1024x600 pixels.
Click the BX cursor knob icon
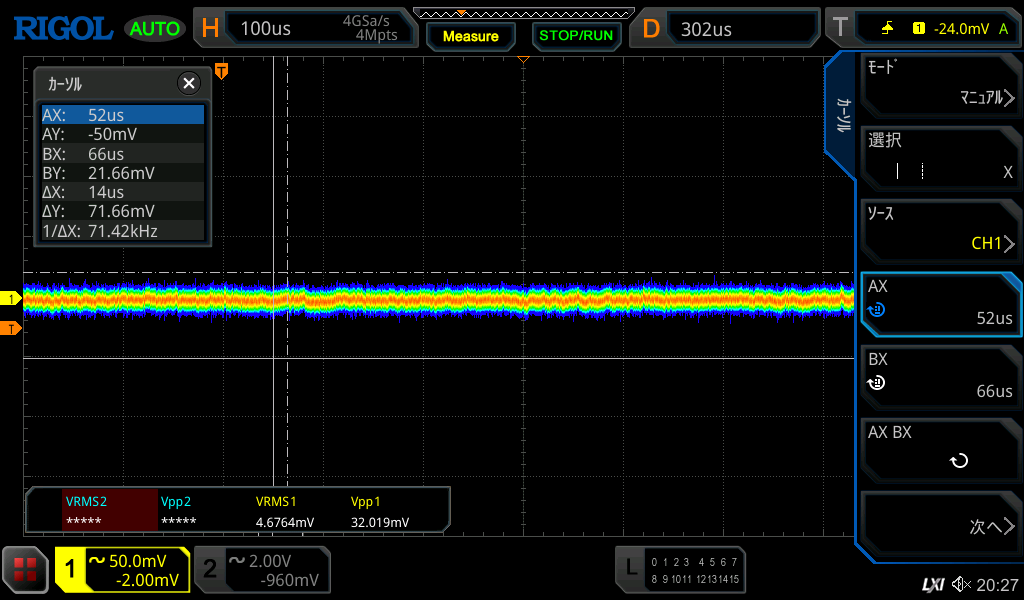coord(877,383)
